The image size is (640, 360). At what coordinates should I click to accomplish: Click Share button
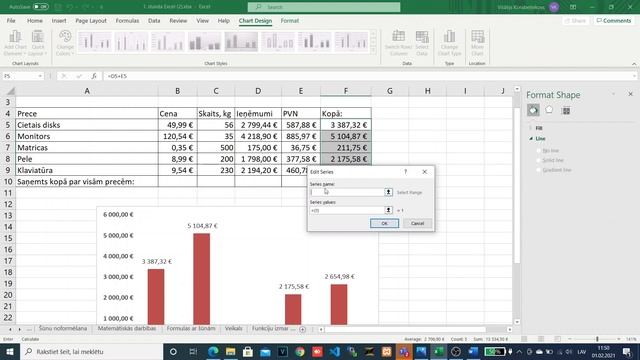click(x=576, y=20)
